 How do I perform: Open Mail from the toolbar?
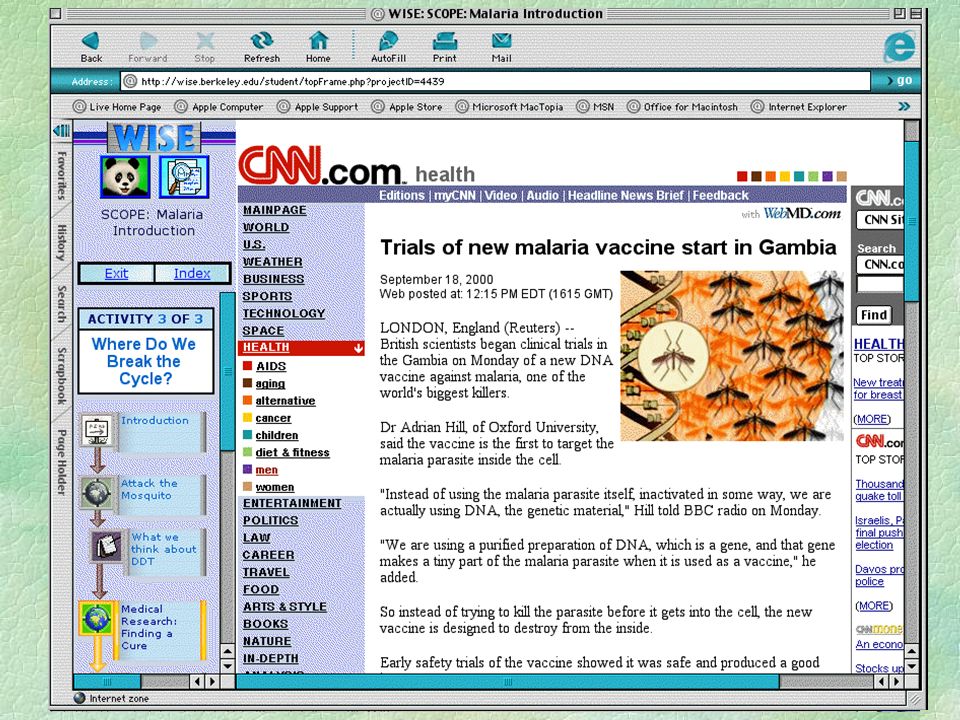pyautogui.click(x=501, y=41)
